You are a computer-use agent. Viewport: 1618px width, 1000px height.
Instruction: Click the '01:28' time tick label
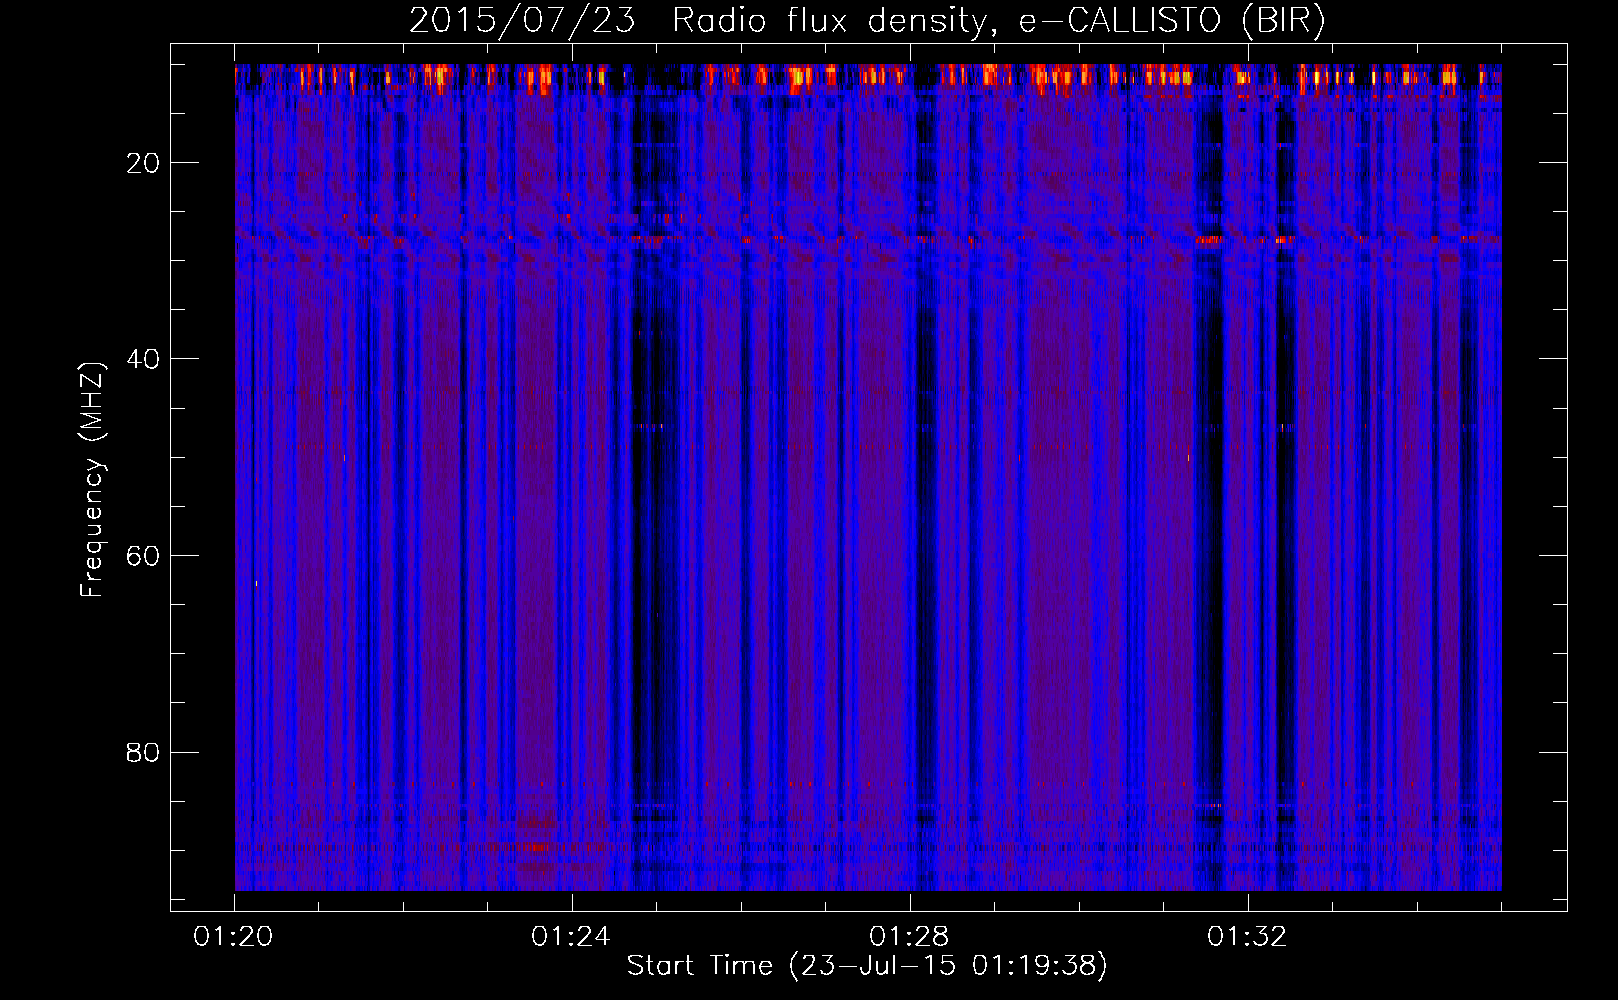click(x=908, y=937)
